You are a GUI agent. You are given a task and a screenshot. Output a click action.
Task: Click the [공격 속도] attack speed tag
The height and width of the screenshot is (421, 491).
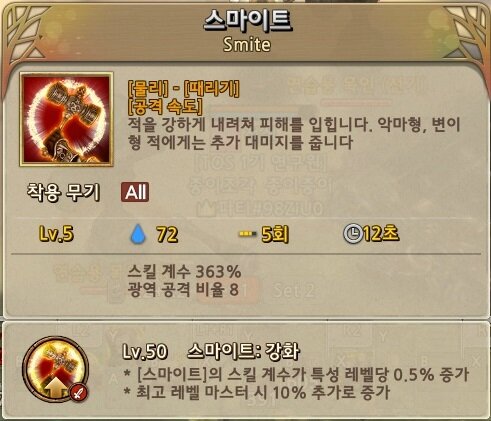[x=165, y=107]
